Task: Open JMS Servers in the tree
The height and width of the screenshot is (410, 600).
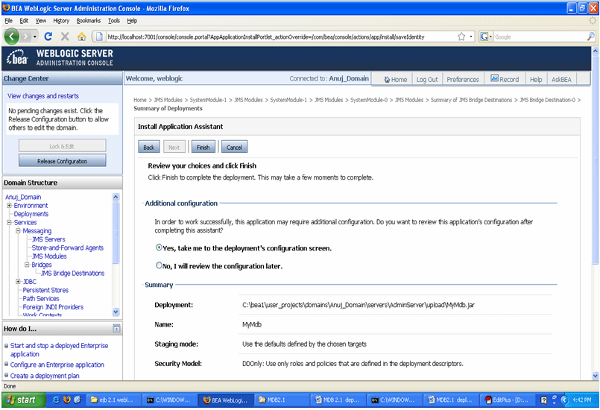Action: 49,239
